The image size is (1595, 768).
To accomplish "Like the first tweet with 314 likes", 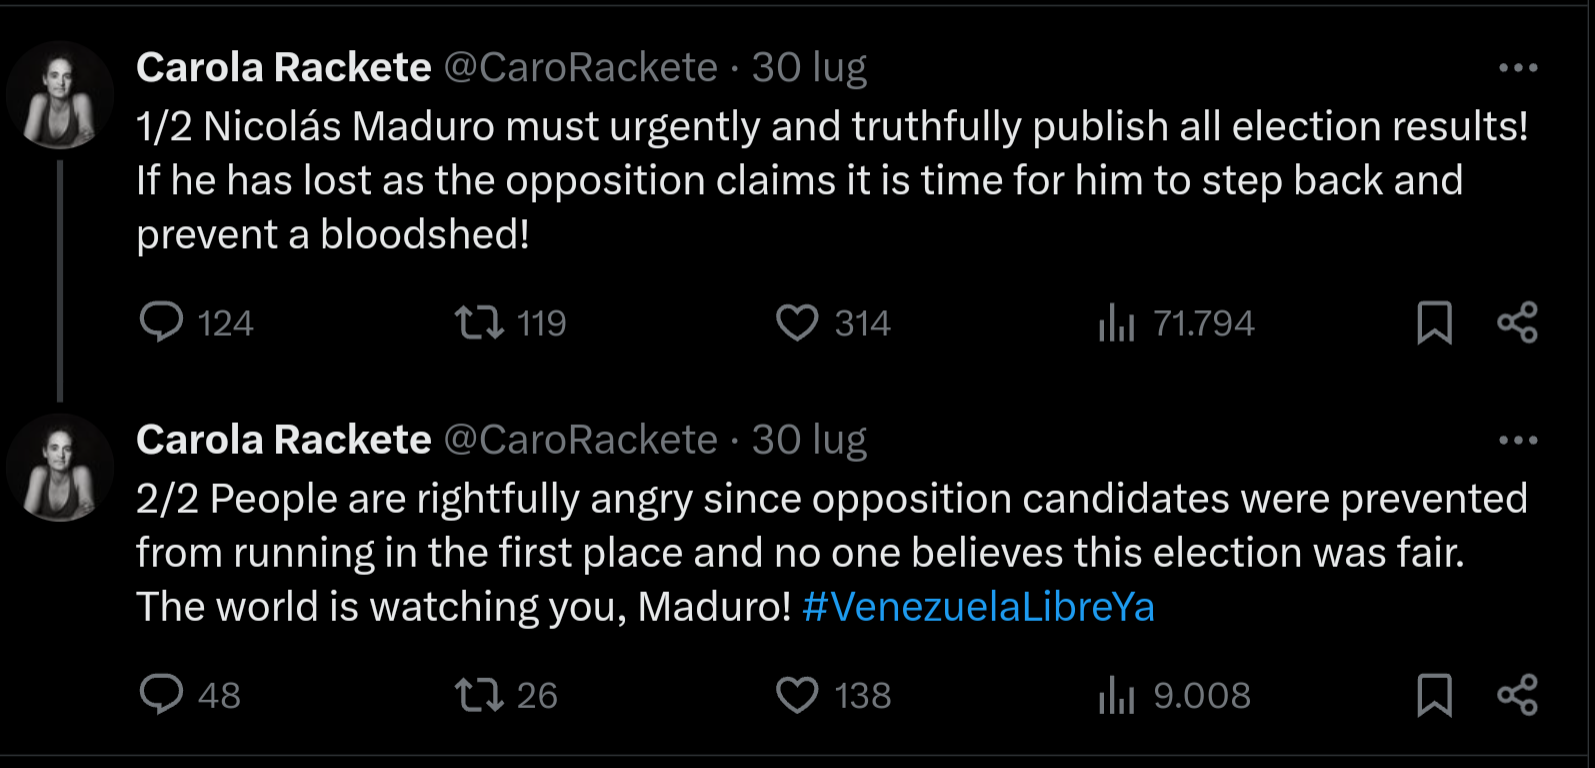I will pos(797,323).
